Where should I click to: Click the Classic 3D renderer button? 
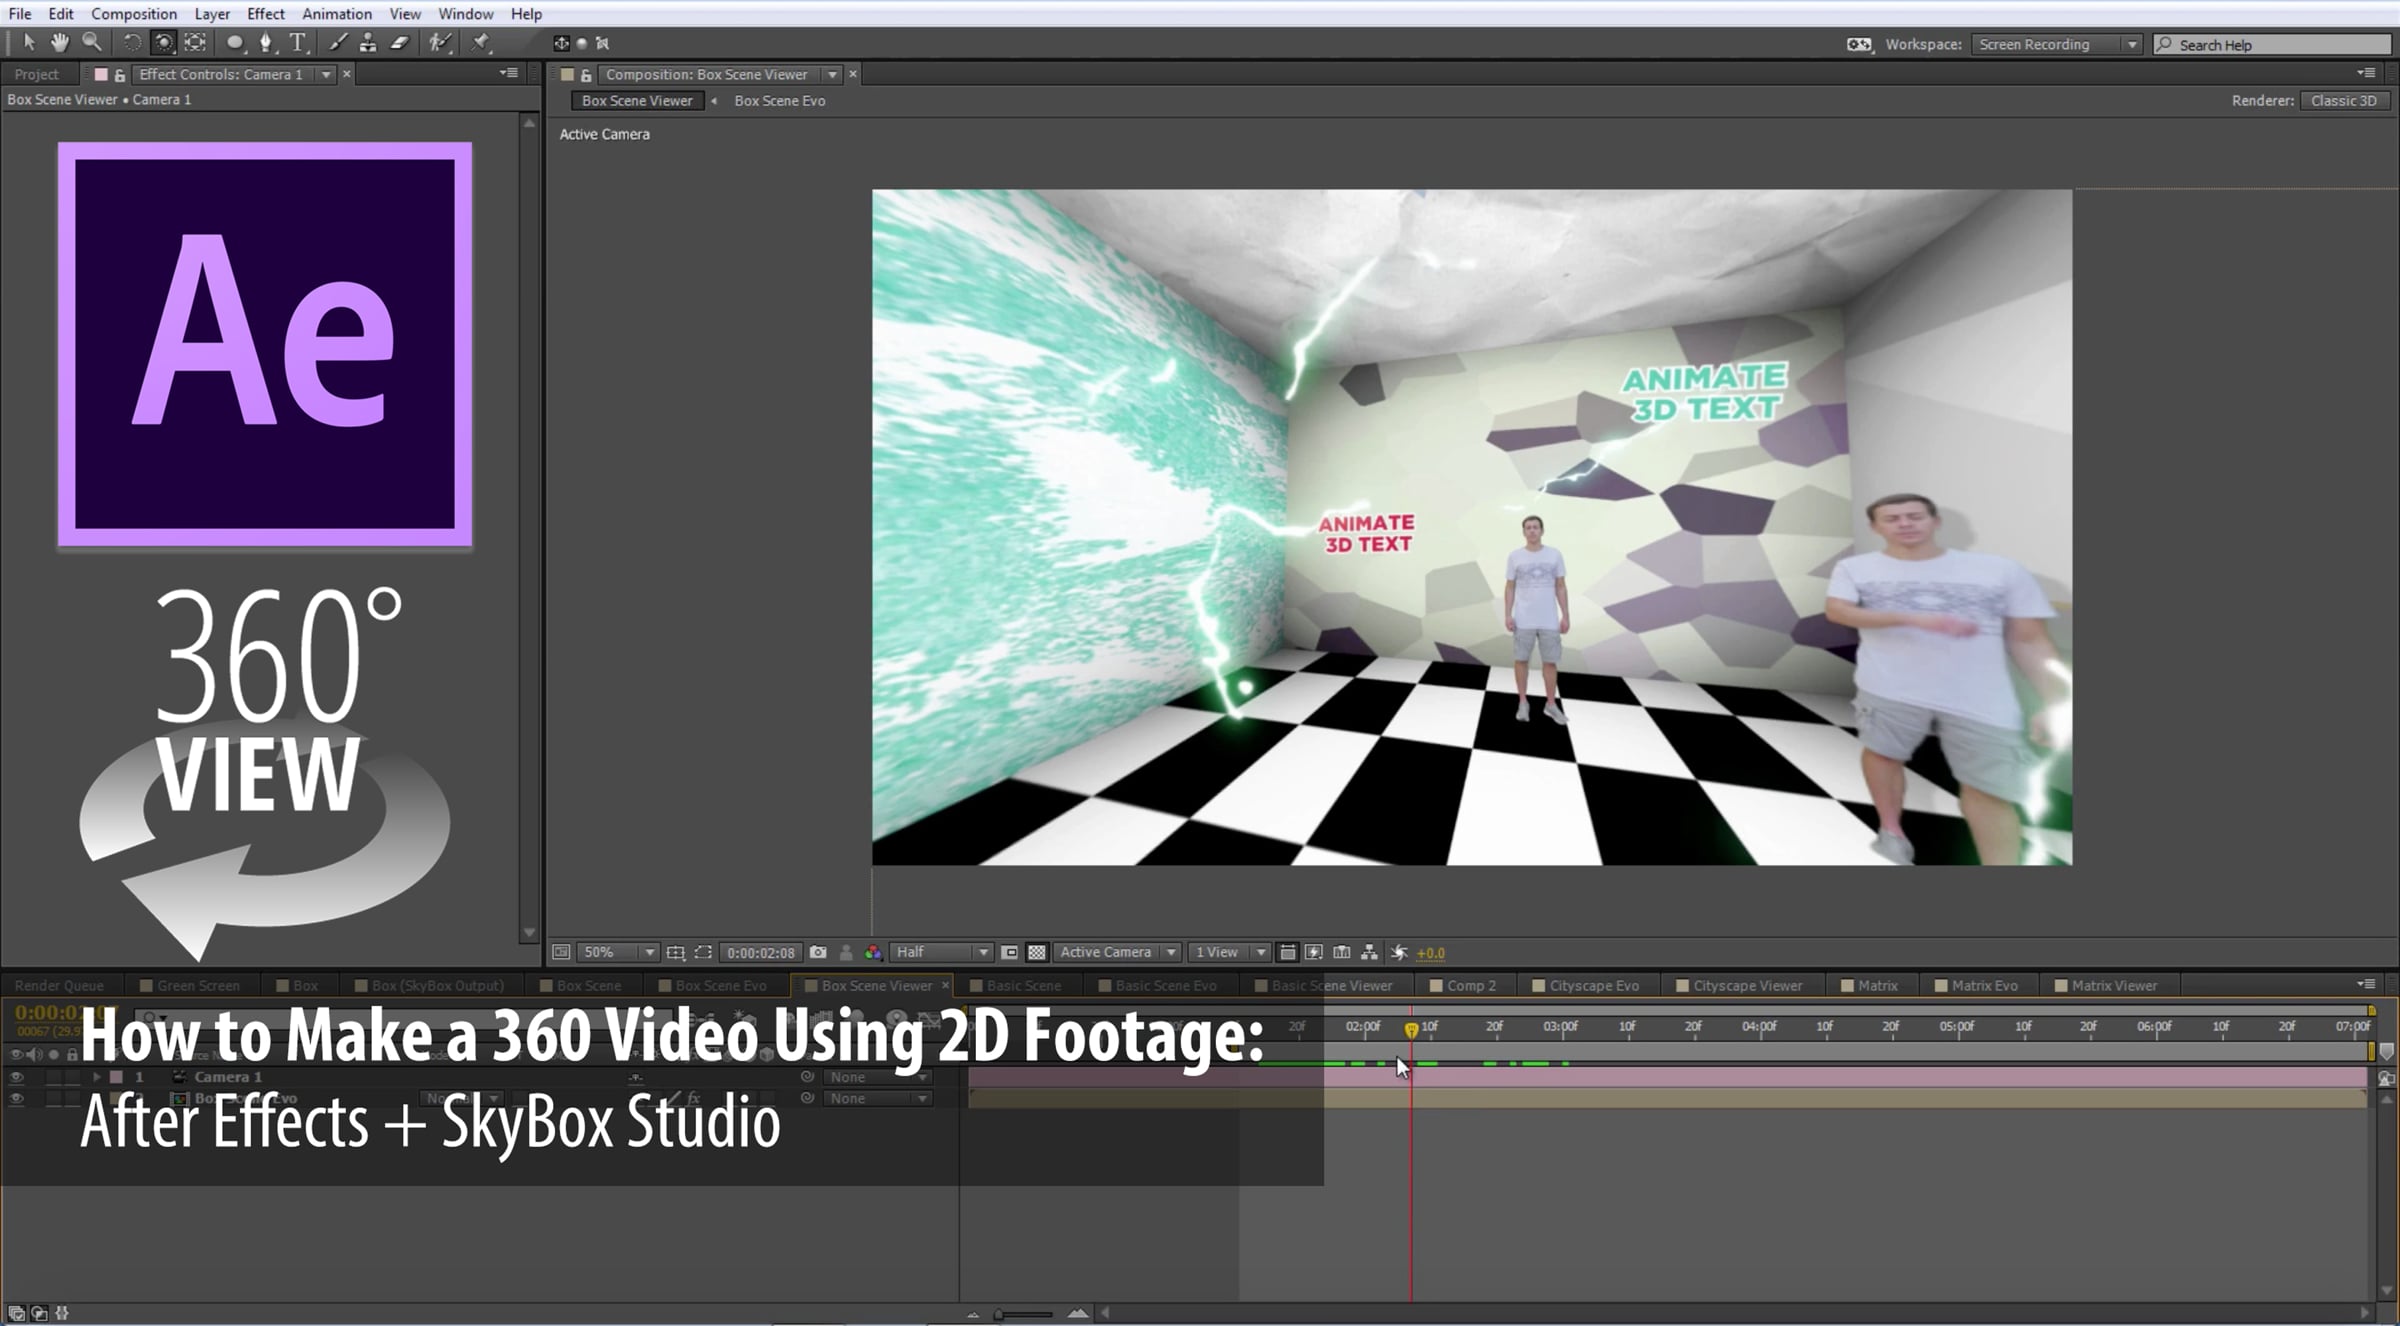click(x=2343, y=100)
